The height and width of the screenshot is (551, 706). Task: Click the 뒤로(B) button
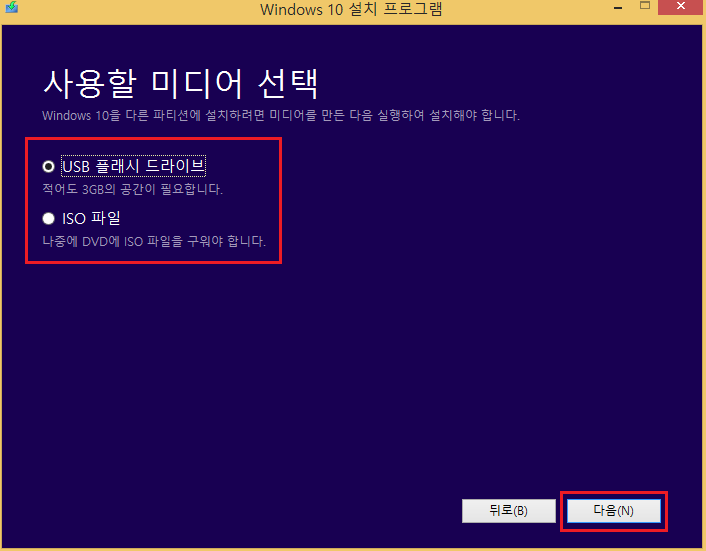point(509,511)
